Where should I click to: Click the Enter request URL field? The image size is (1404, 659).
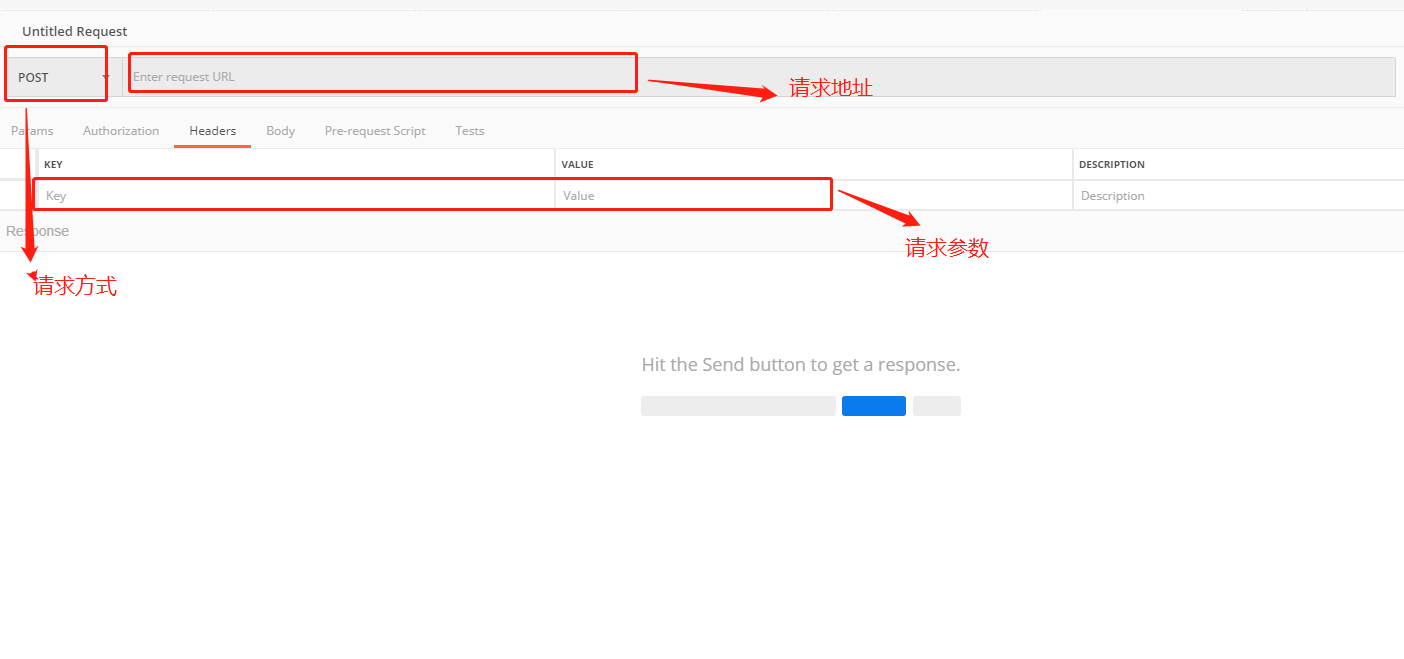759,77
